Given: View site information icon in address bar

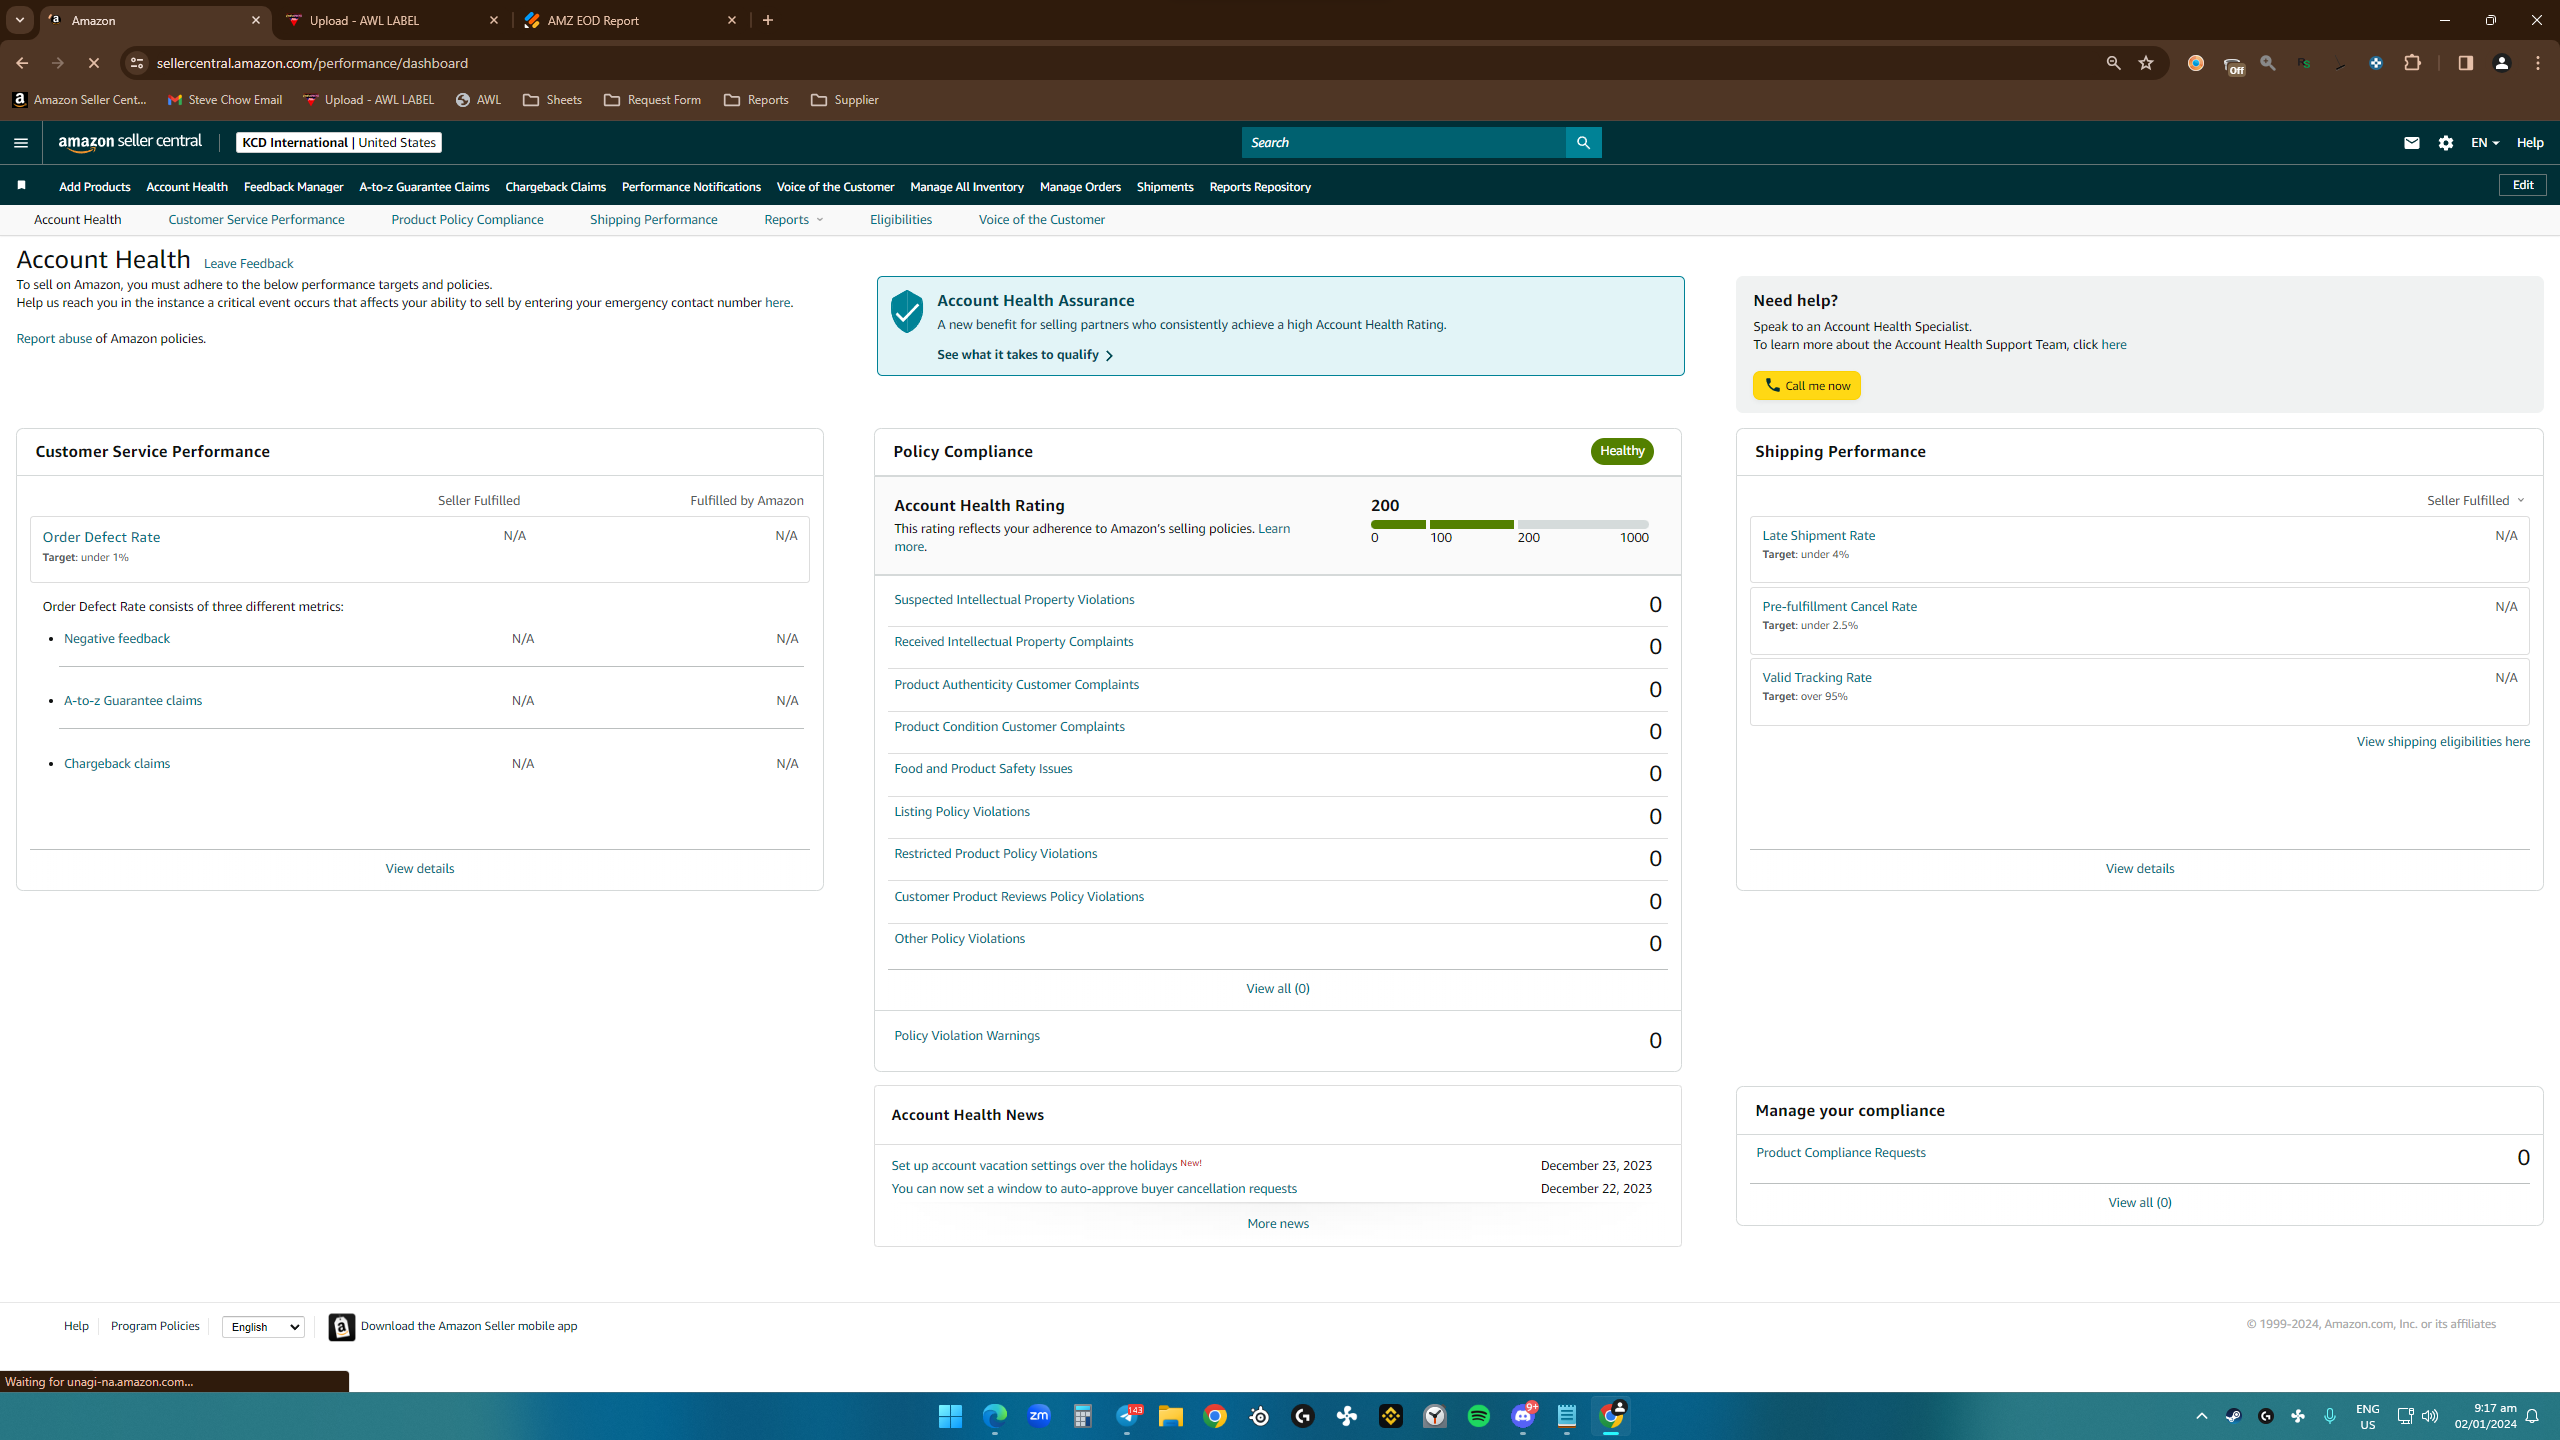Looking at the screenshot, I should 137,63.
